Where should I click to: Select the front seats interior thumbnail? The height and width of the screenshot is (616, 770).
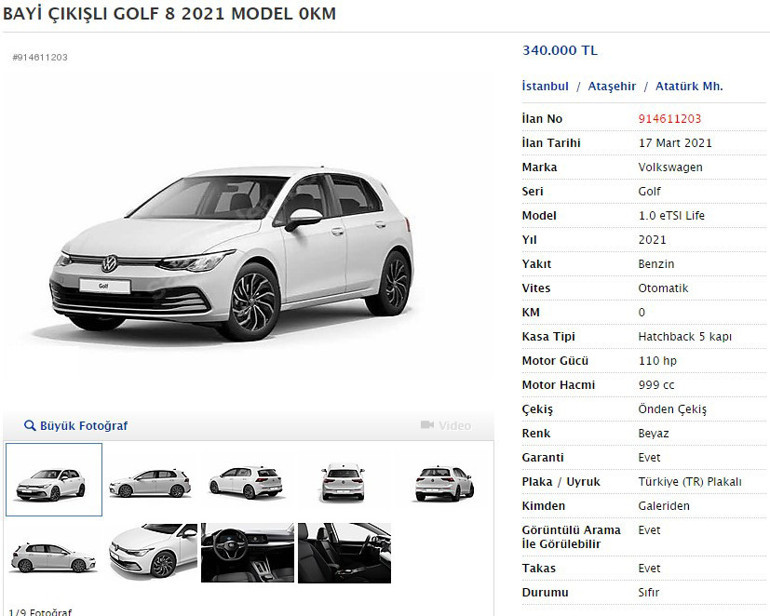pyautogui.click(x=344, y=553)
